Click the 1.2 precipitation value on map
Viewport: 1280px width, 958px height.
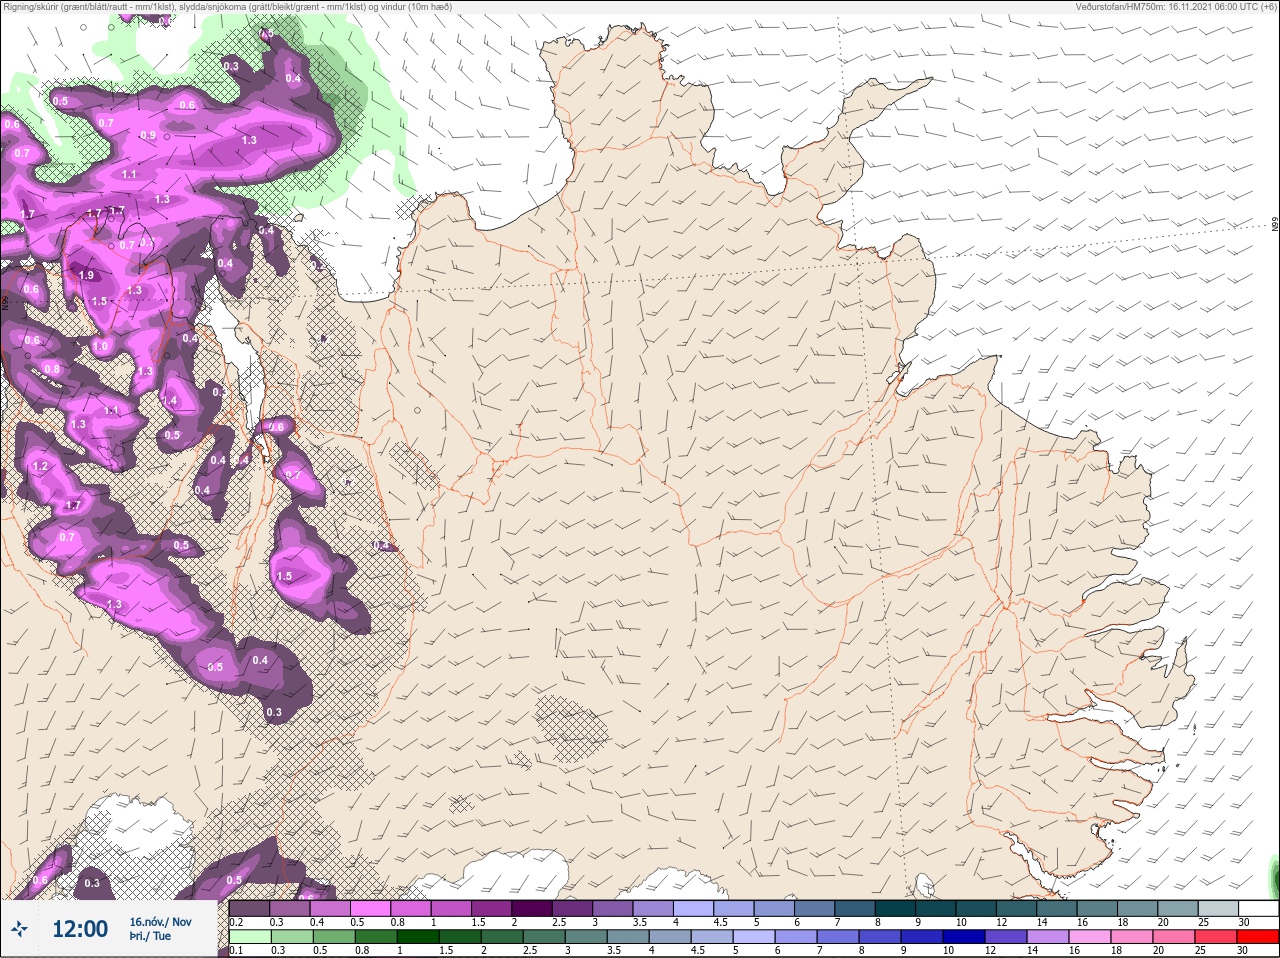tap(40, 466)
